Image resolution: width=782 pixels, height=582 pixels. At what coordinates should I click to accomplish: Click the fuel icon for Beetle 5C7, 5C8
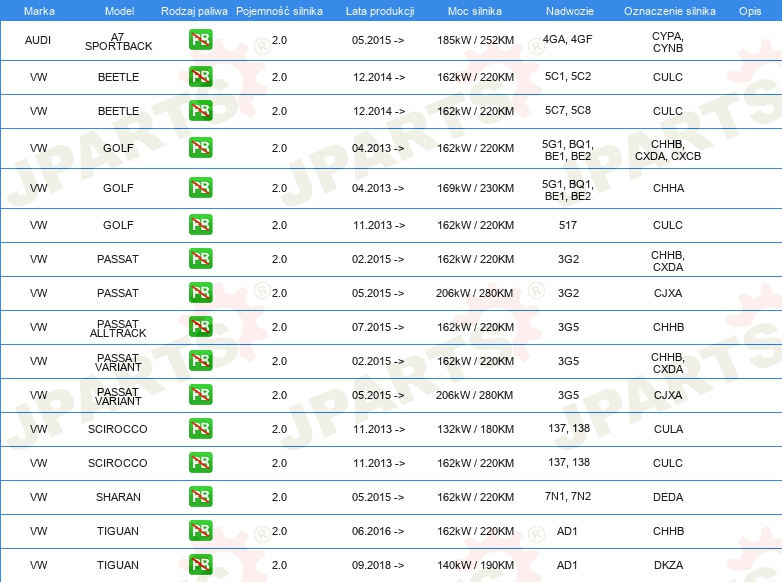pos(200,111)
